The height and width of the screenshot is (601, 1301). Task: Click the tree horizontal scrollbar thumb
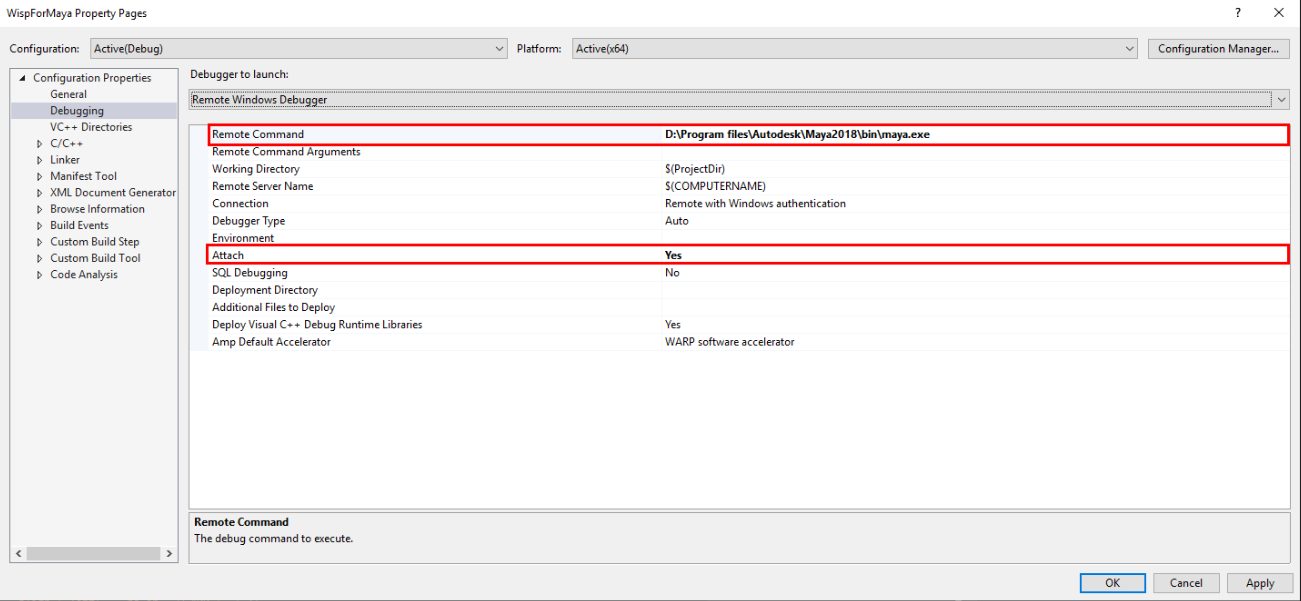tap(93, 553)
